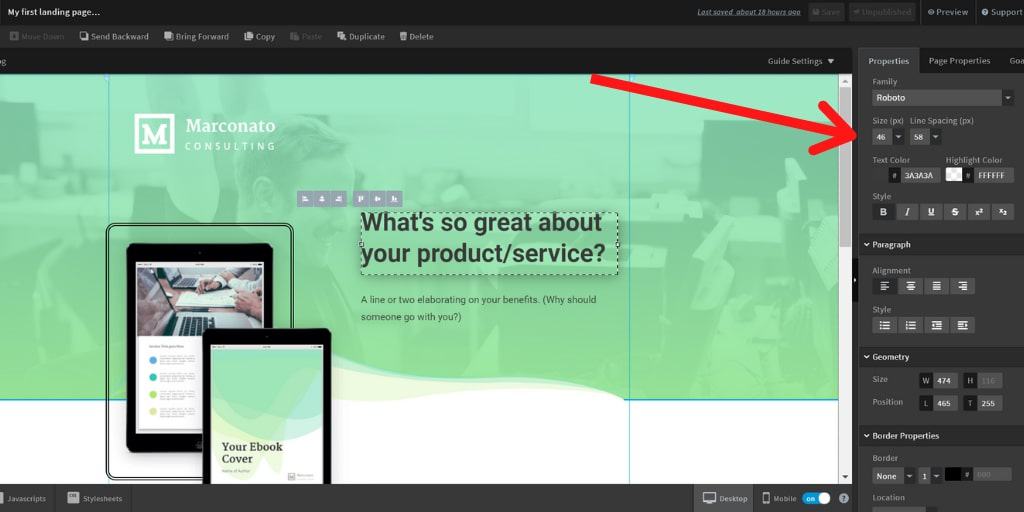1024x512 pixels.
Task: Align element vertical middle on canvas toolbar
Action: coord(377,199)
